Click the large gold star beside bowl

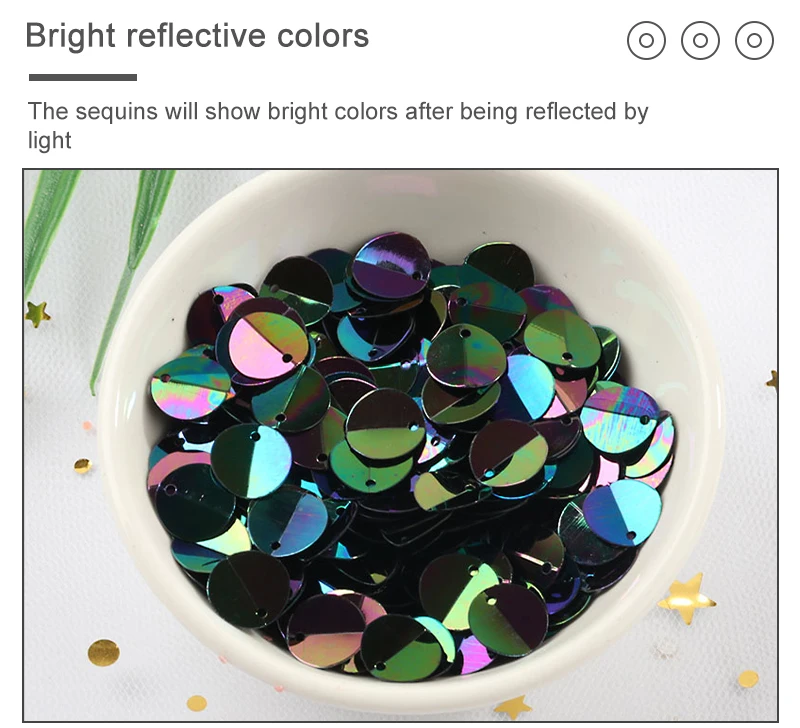click(686, 598)
